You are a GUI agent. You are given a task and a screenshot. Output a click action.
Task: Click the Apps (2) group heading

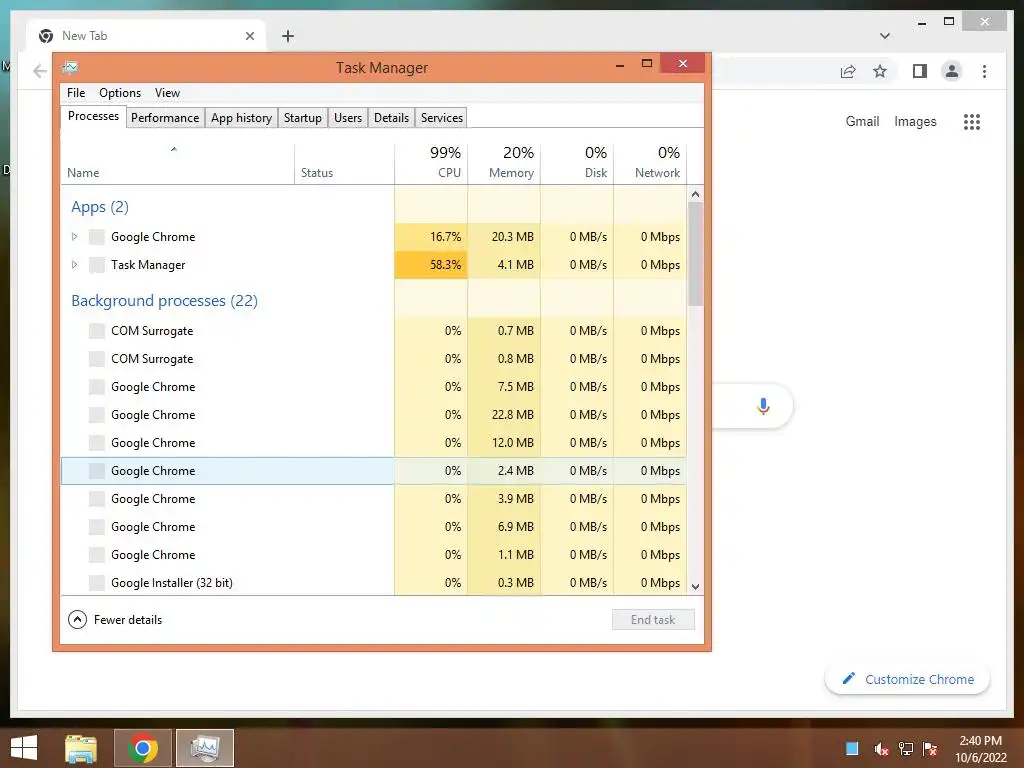100,207
